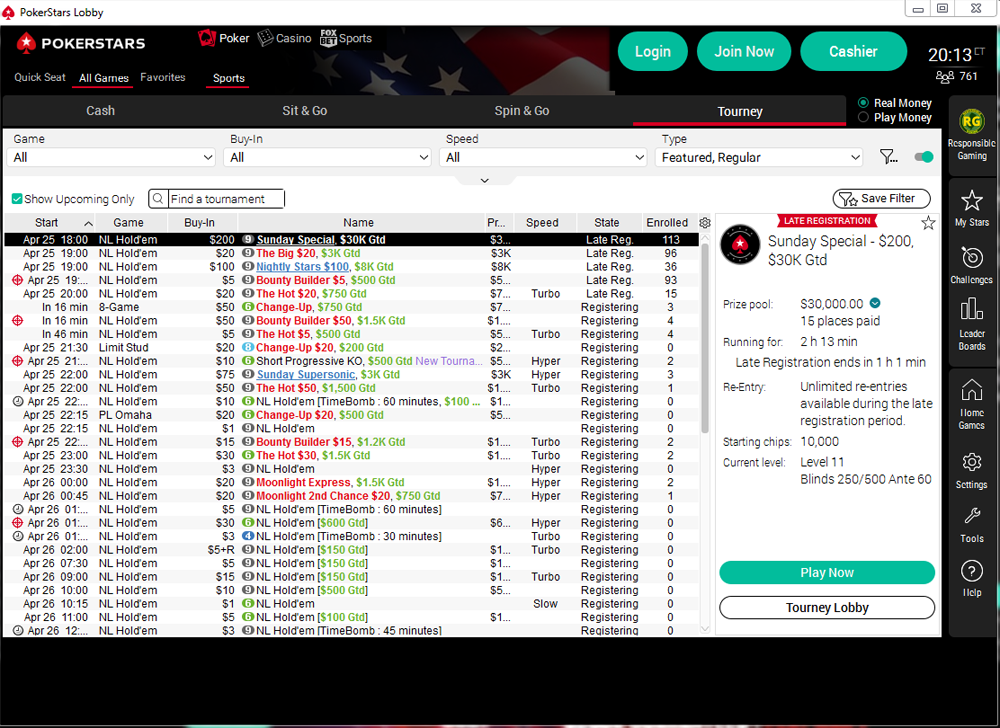This screenshot has height=728, width=1000.
Task: Click Sunday Special tournament logo chip
Action: click(740, 244)
